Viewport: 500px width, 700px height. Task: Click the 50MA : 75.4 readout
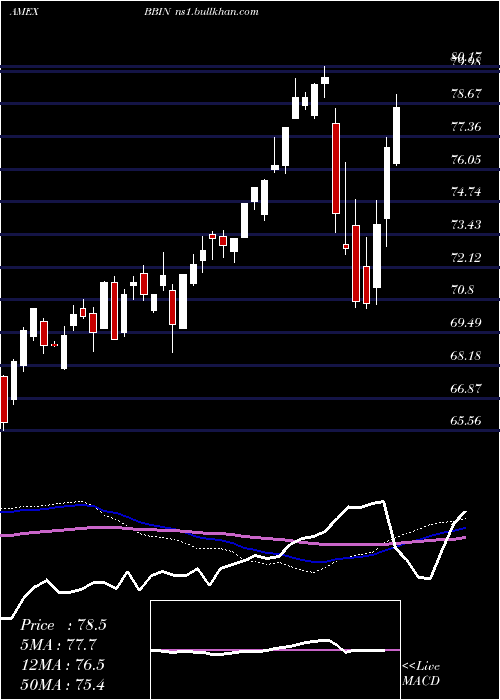click(x=62, y=684)
